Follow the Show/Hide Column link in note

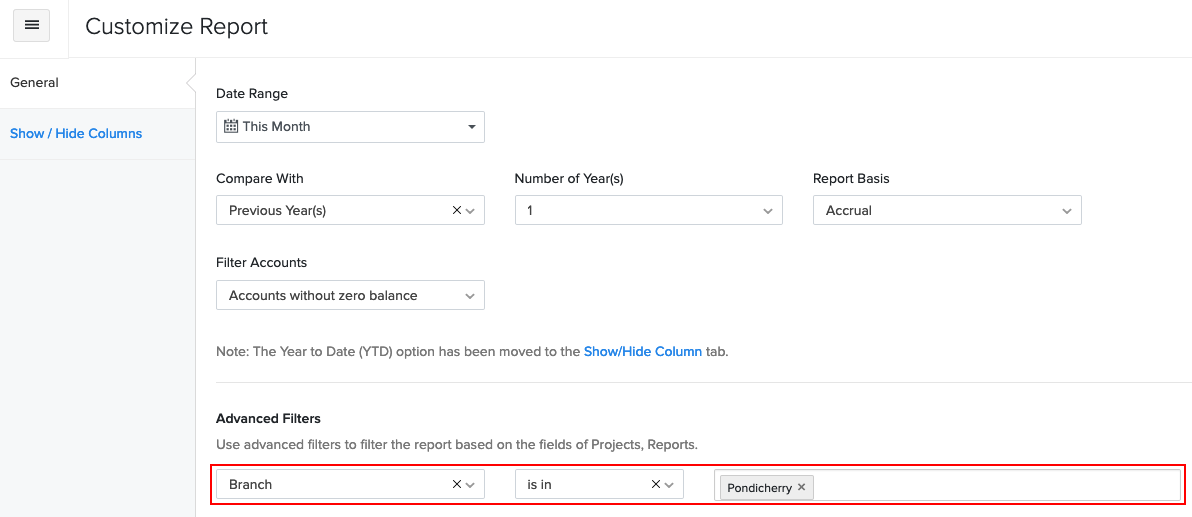click(x=642, y=352)
